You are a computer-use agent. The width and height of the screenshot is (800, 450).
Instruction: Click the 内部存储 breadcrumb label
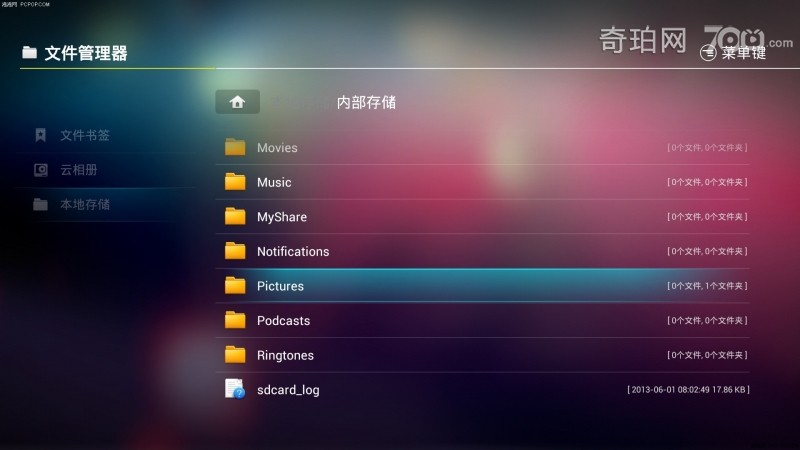point(366,103)
